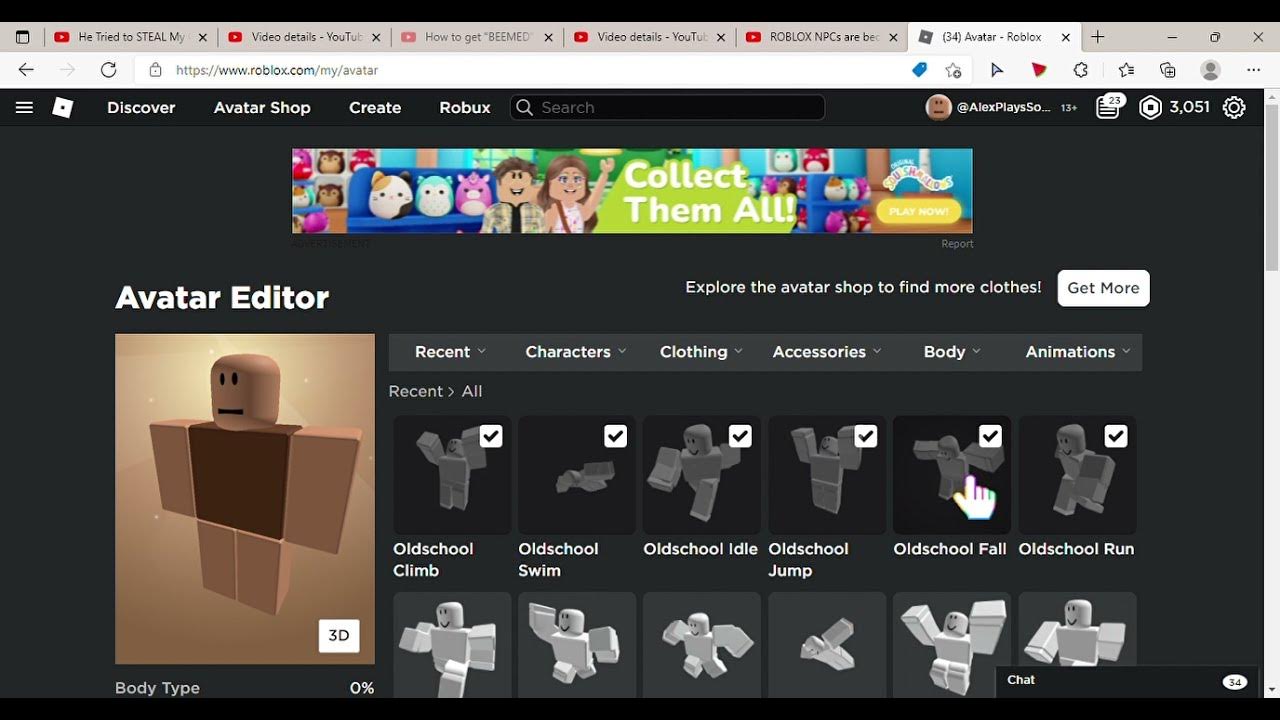Image resolution: width=1280 pixels, height=720 pixels.
Task: Open Robux in top navigation
Action: click(465, 108)
